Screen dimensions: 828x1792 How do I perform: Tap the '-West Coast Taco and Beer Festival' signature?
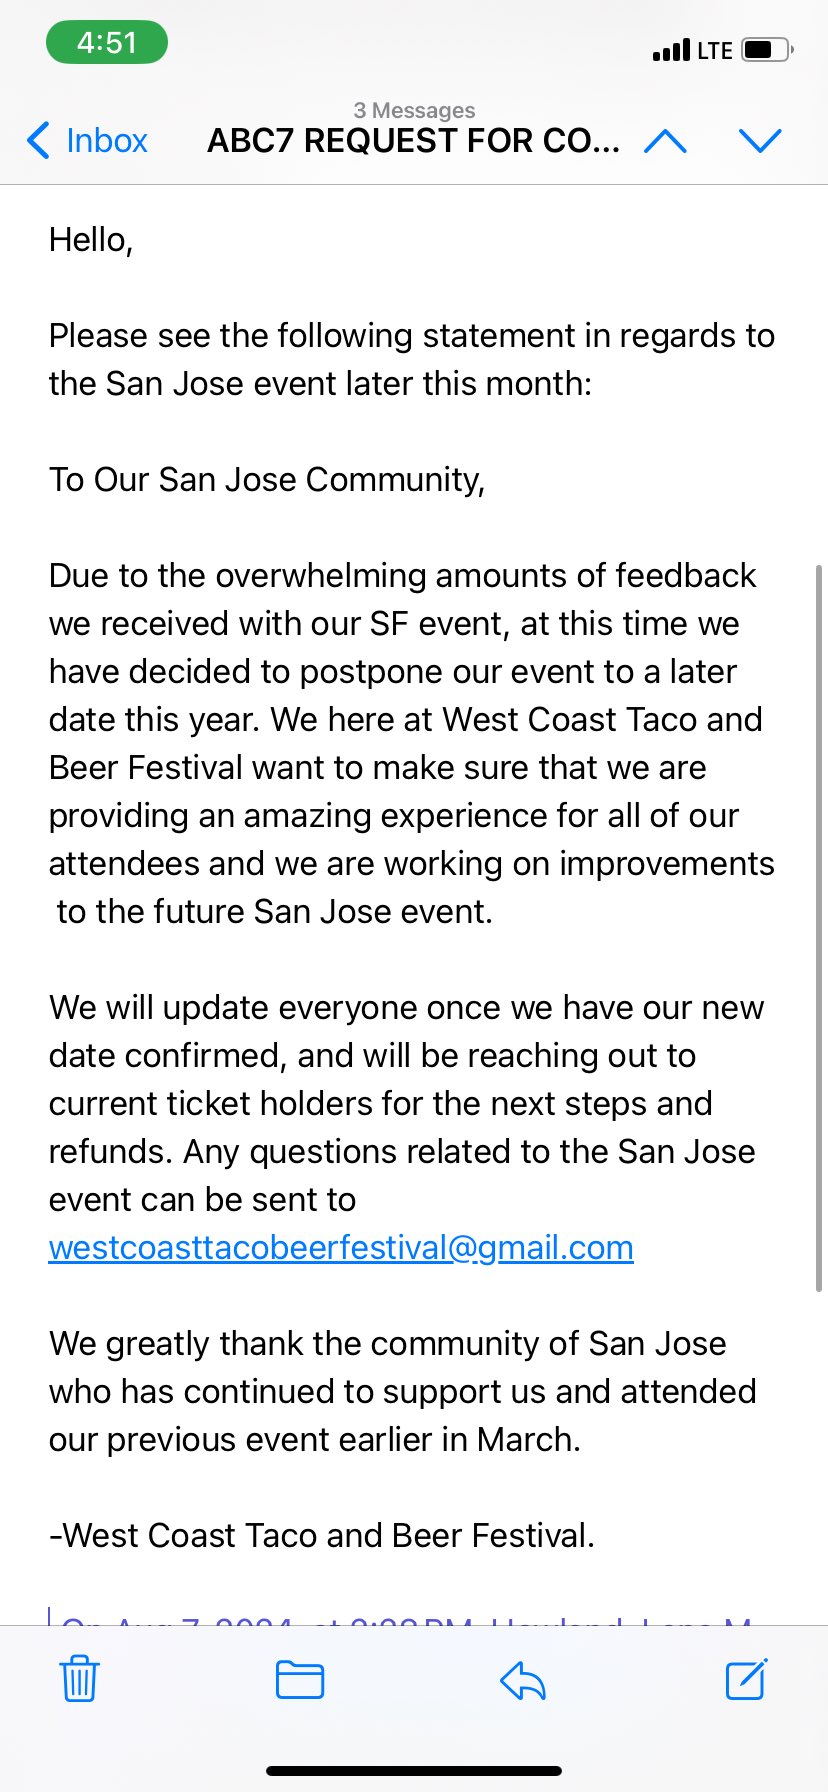[x=322, y=1535]
